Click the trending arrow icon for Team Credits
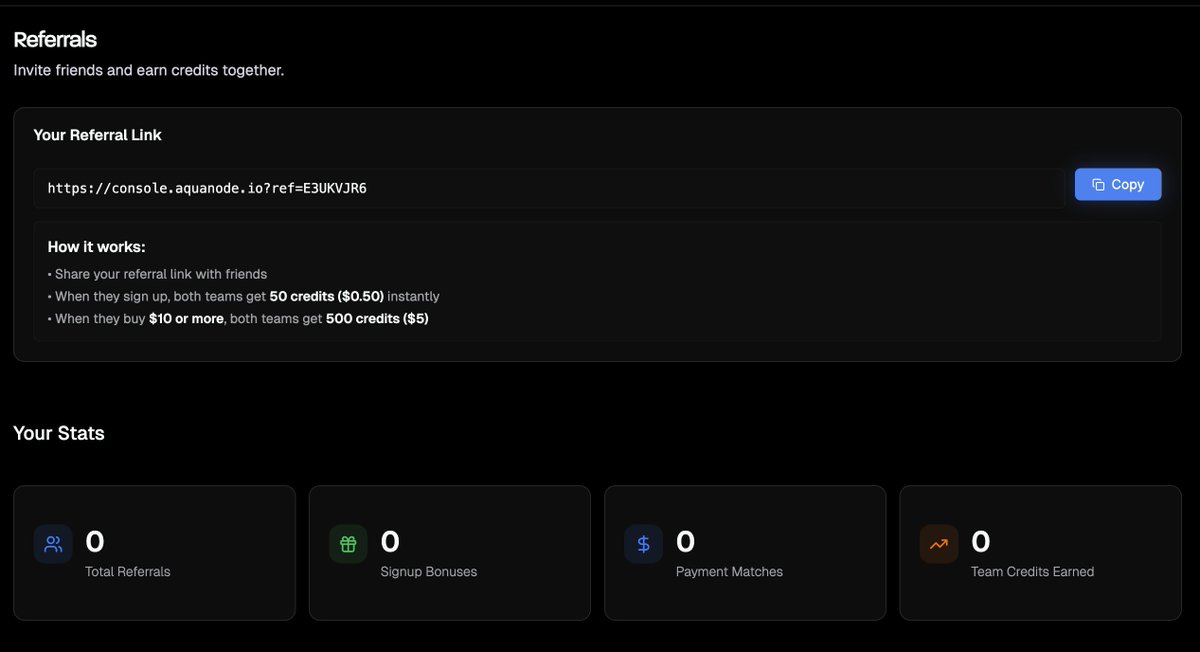 pos(939,544)
